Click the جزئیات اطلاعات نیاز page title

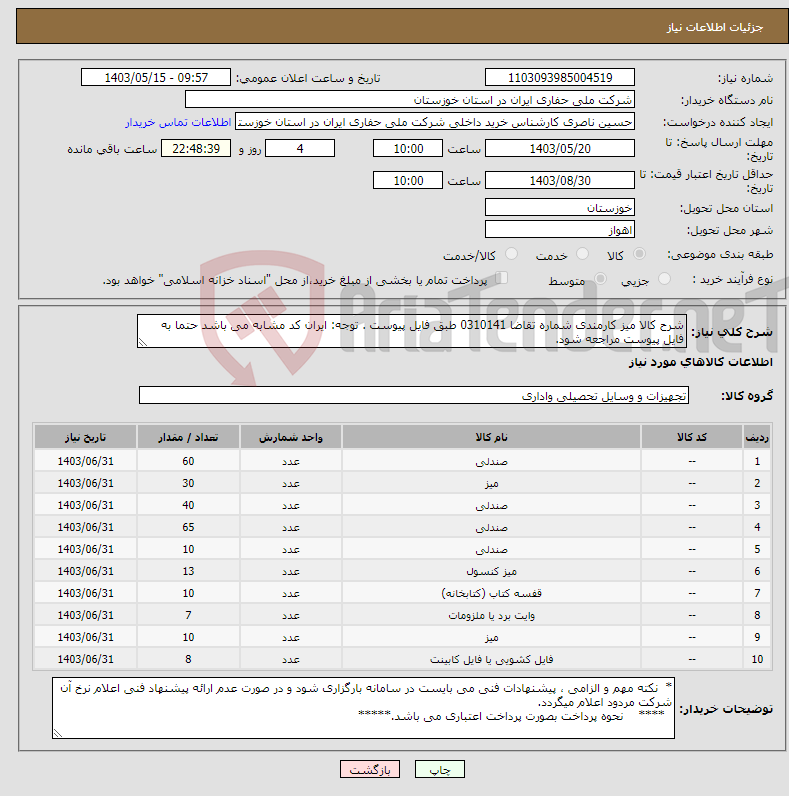(x=715, y=27)
